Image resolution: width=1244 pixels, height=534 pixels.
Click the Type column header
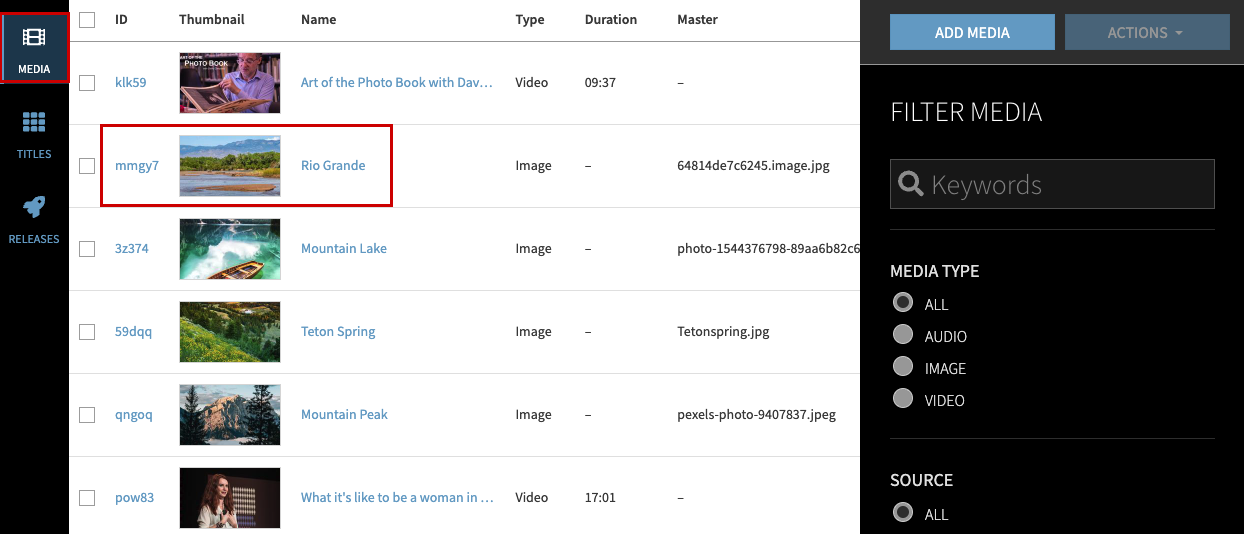(530, 19)
